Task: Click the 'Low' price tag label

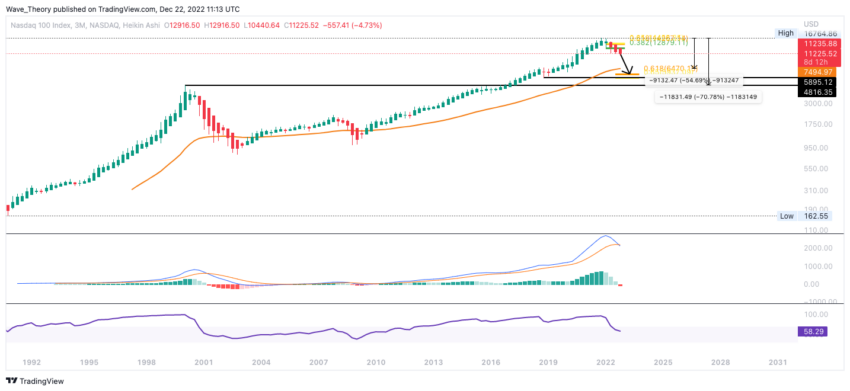Action: [x=787, y=216]
